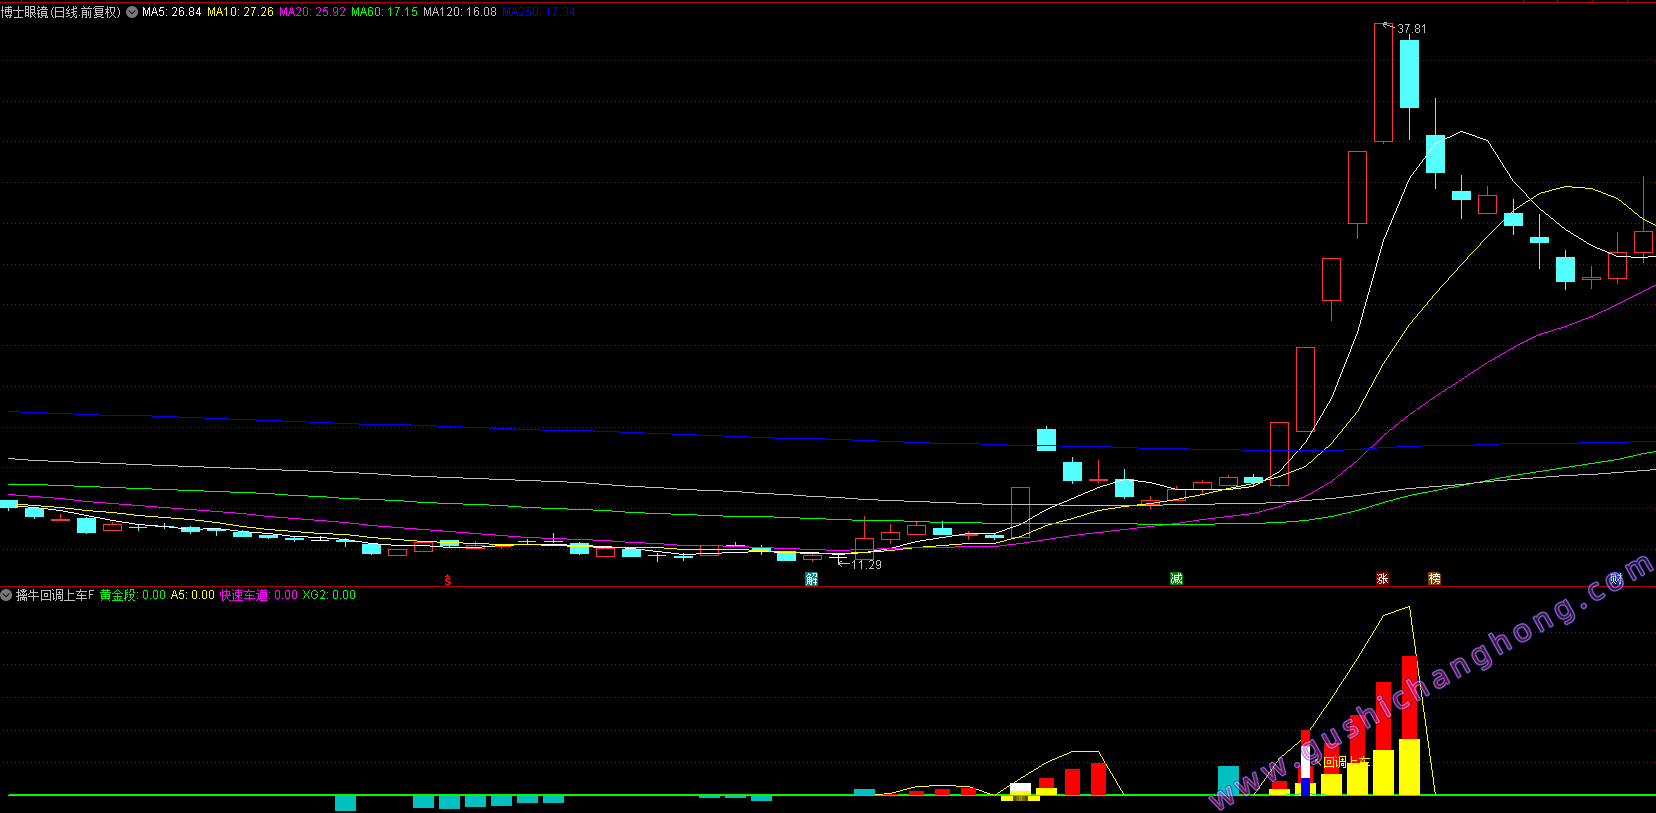Select the MA10: 27.26 label

click(240, 12)
